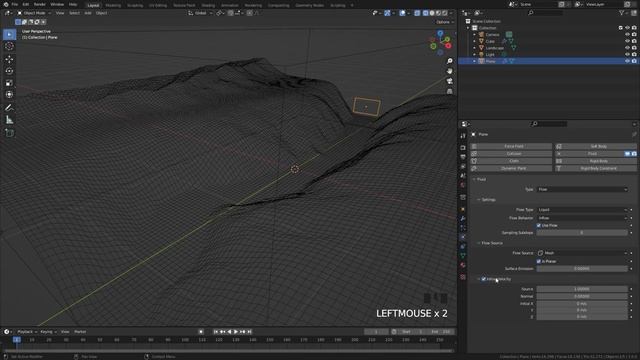This screenshot has width=640, height=360.
Task: Open the World properties tab
Action: [x=463, y=185]
